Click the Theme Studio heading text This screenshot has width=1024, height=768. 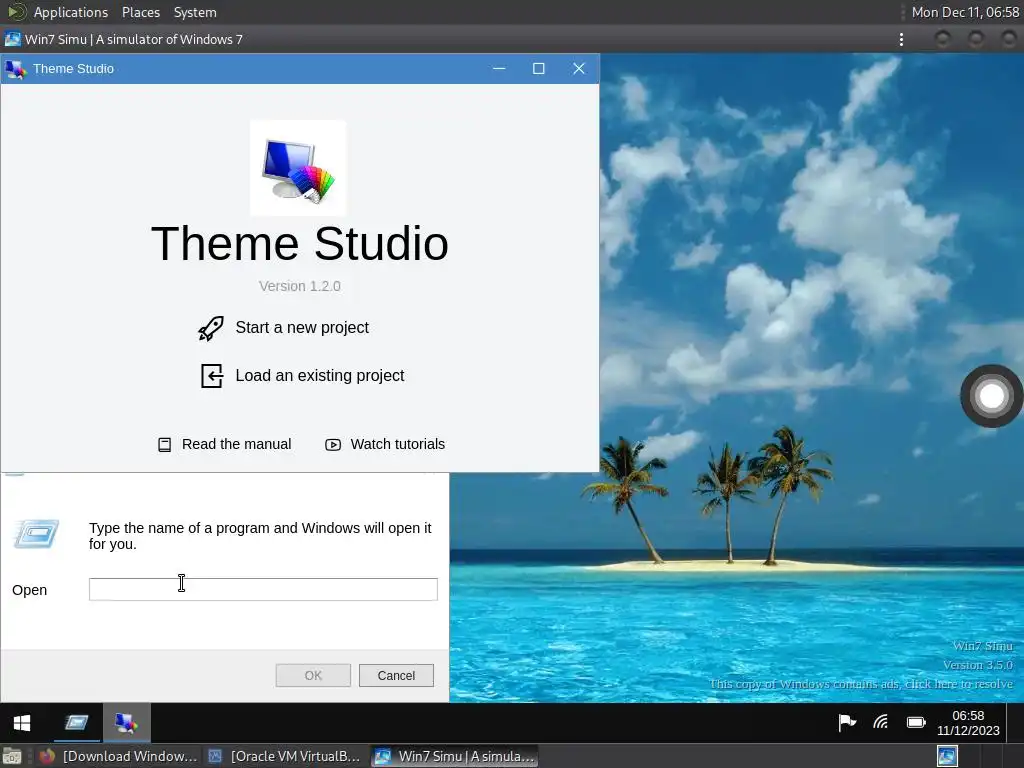300,244
